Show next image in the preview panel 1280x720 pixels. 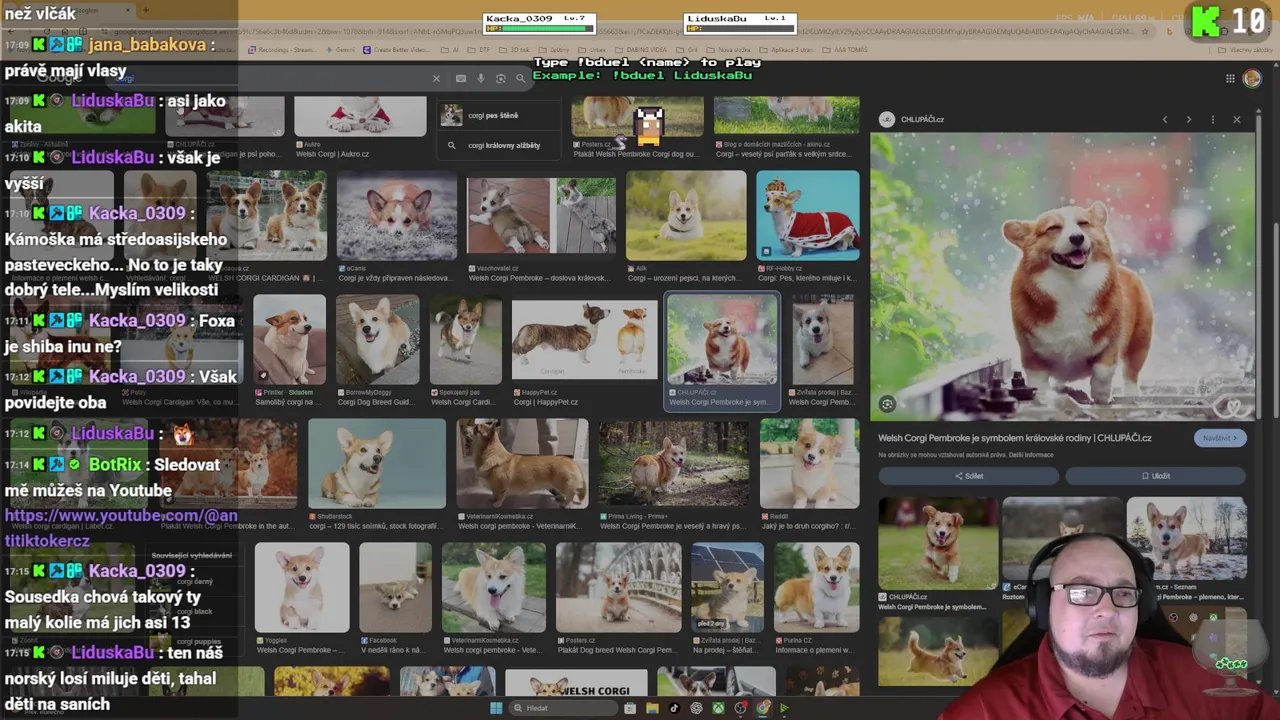click(1189, 119)
